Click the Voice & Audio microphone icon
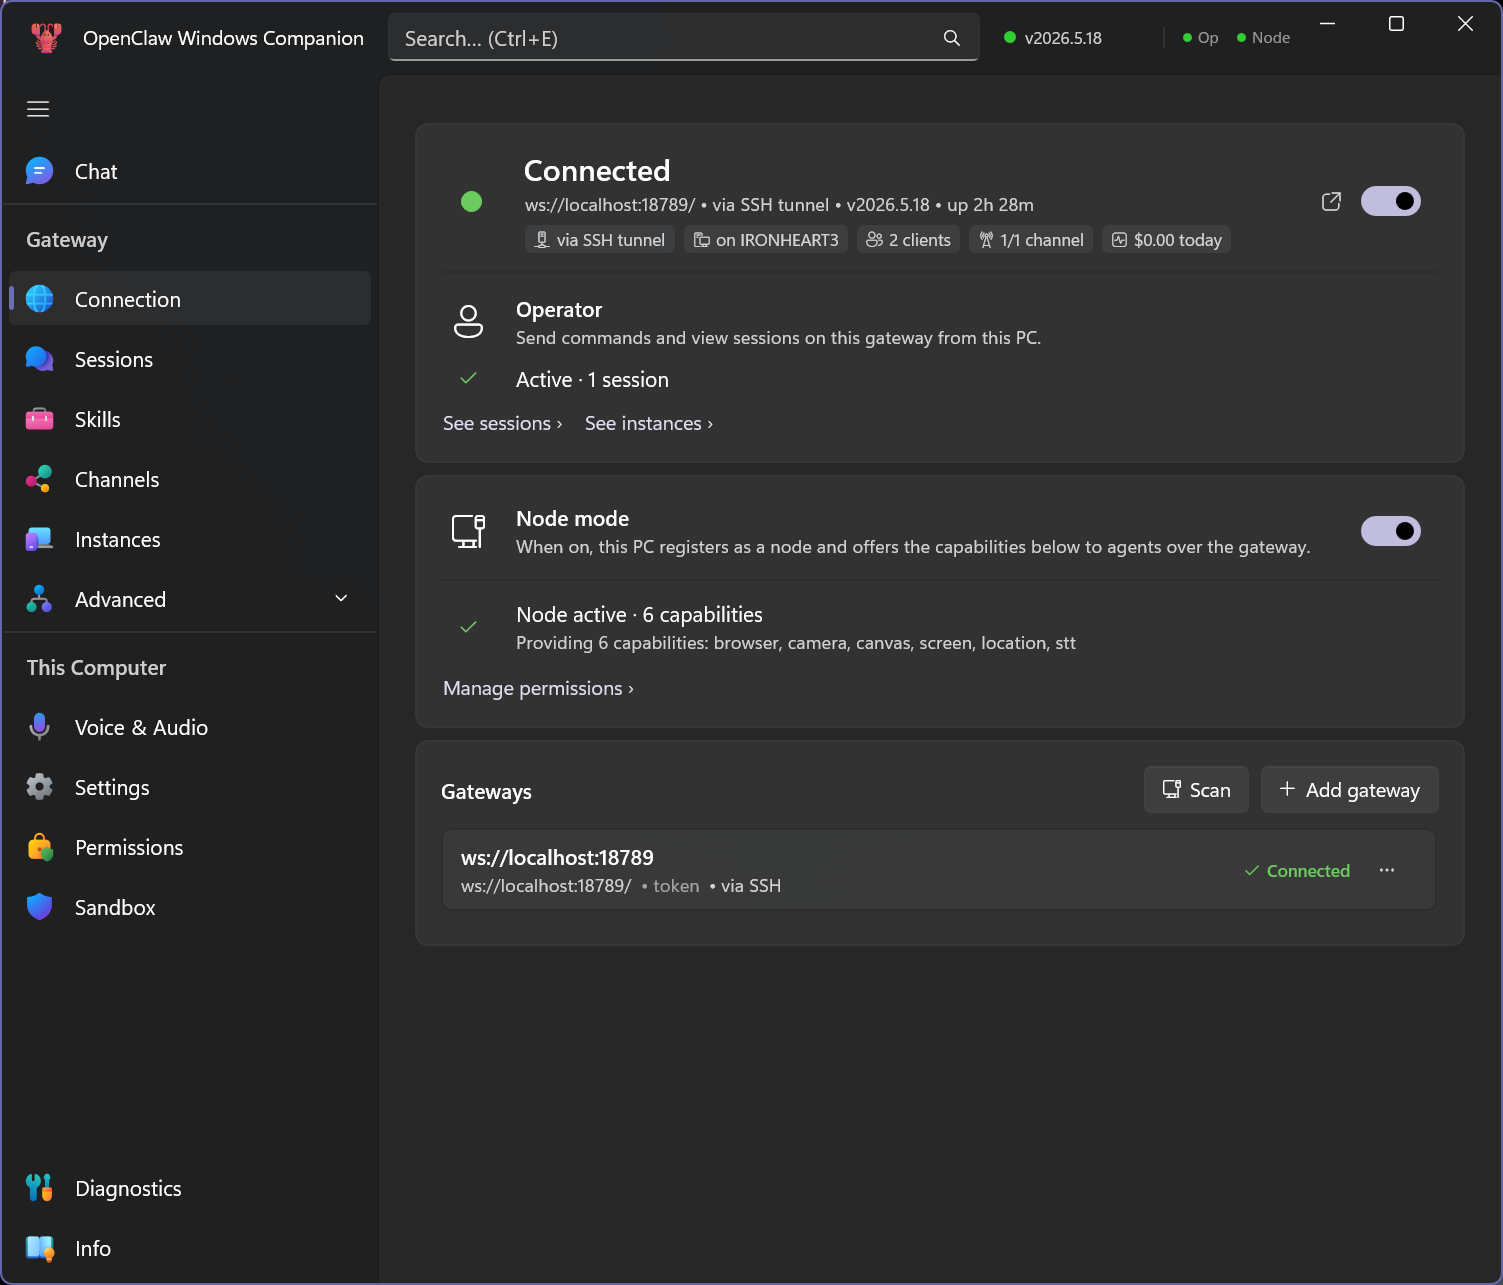Image resolution: width=1503 pixels, height=1285 pixels. (x=40, y=727)
